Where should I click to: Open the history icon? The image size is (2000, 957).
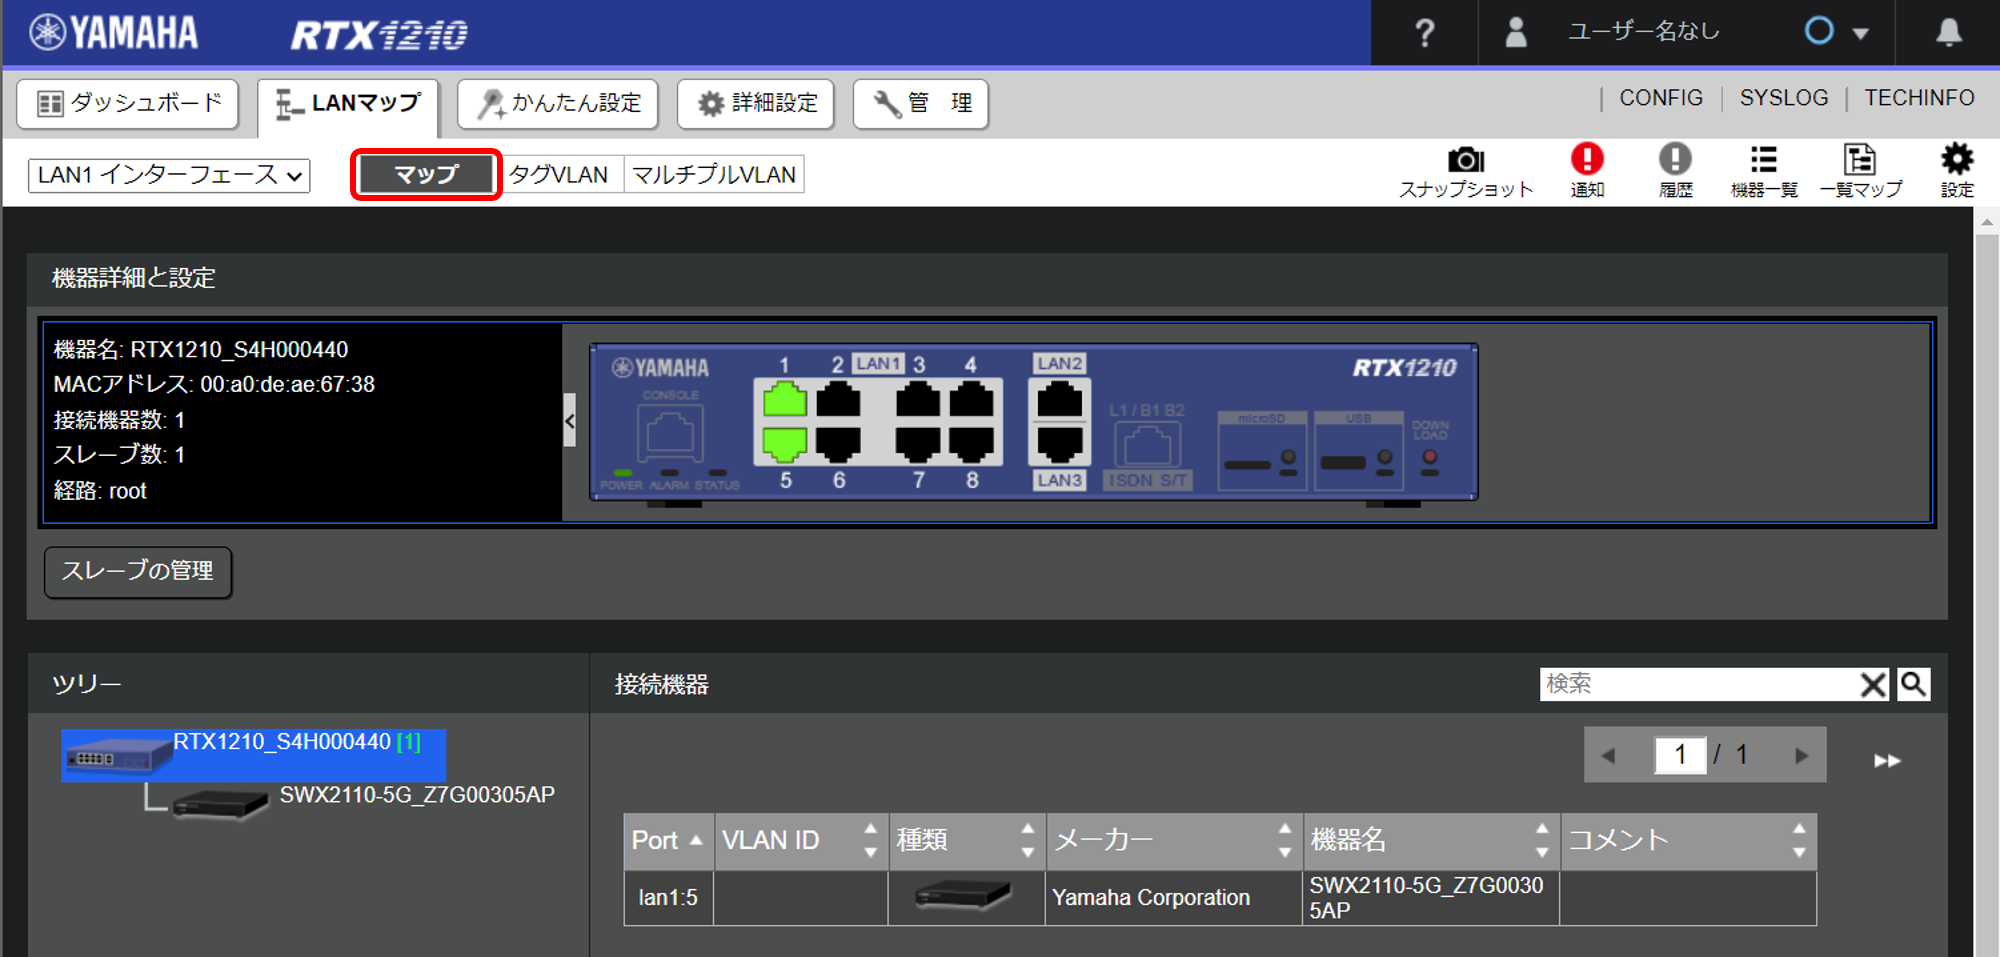[x=1675, y=160]
